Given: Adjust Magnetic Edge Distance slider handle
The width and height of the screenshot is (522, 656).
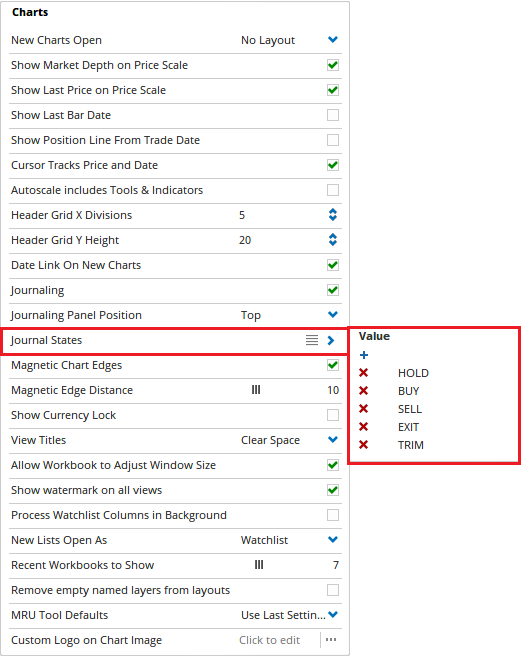Looking at the screenshot, I should (x=256, y=390).
